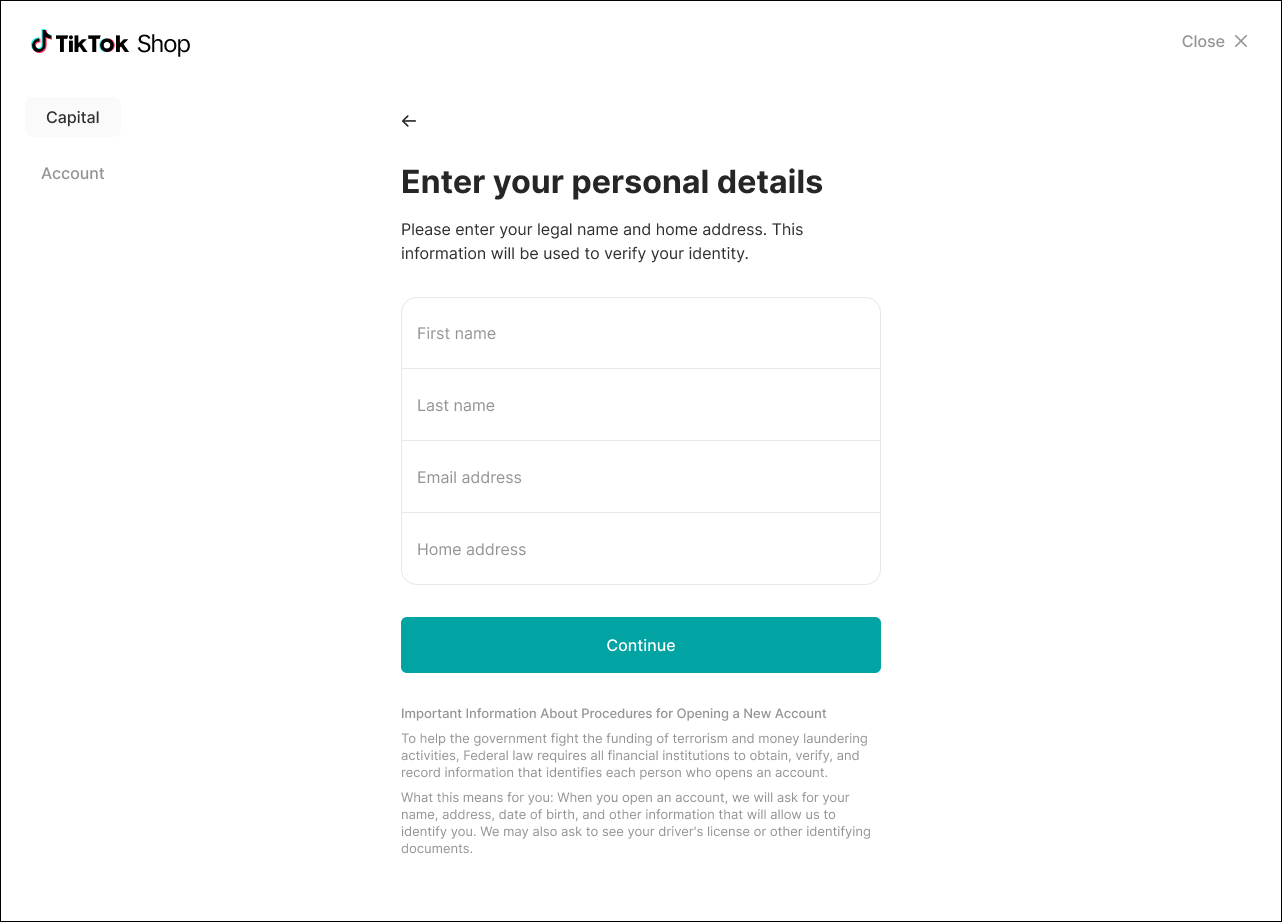Select the Email address input field
Image resolution: width=1282 pixels, height=922 pixels.
[x=640, y=477]
